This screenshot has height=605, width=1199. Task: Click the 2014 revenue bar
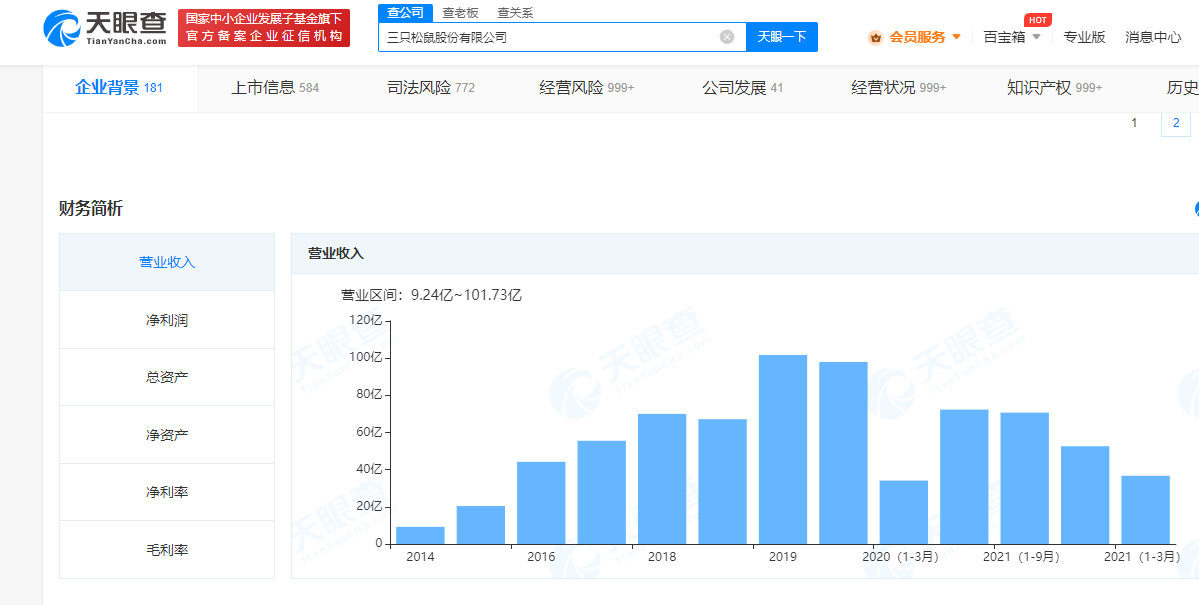(420, 535)
